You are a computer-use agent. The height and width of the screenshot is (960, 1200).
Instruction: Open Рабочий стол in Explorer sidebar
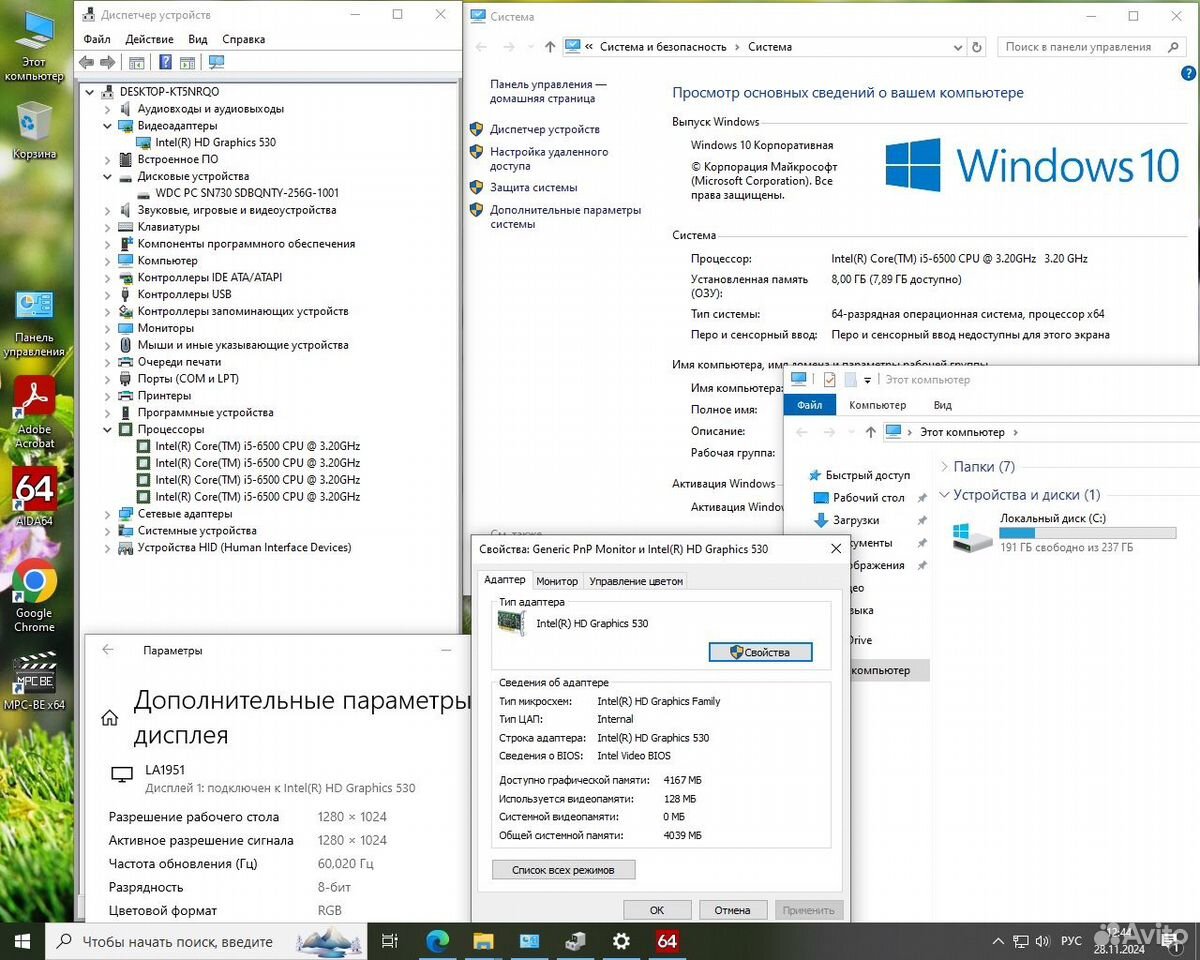pos(869,497)
